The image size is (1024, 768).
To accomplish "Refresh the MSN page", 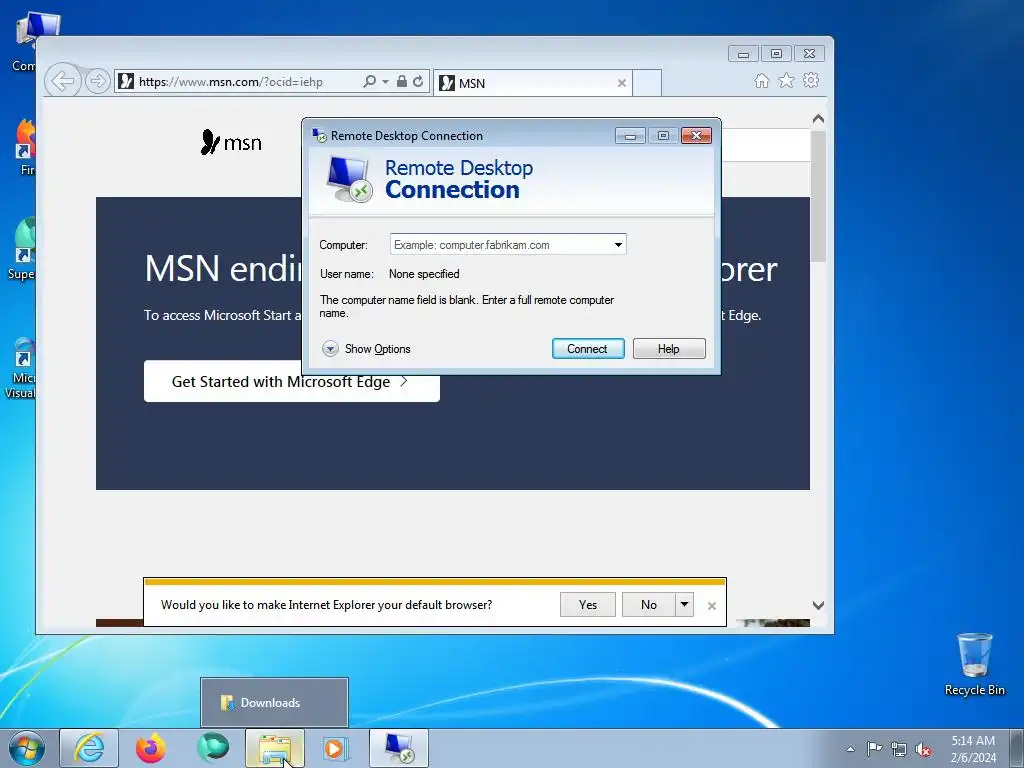I will [418, 82].
